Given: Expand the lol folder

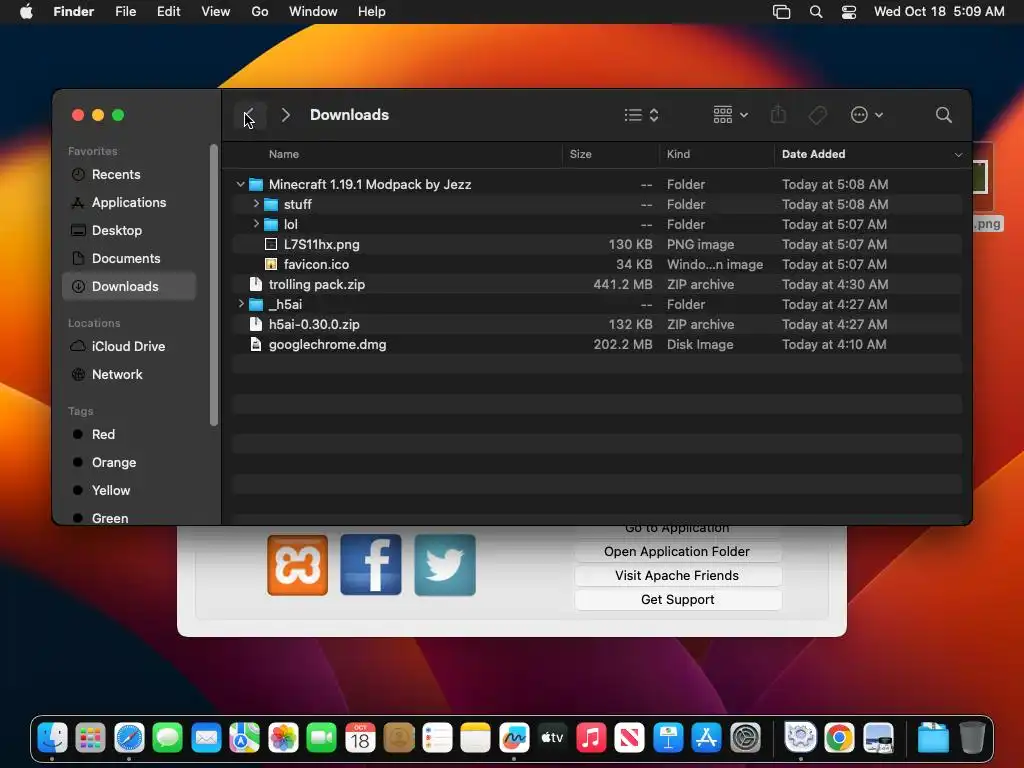Looking at the screenshot, I should (256, 224).
